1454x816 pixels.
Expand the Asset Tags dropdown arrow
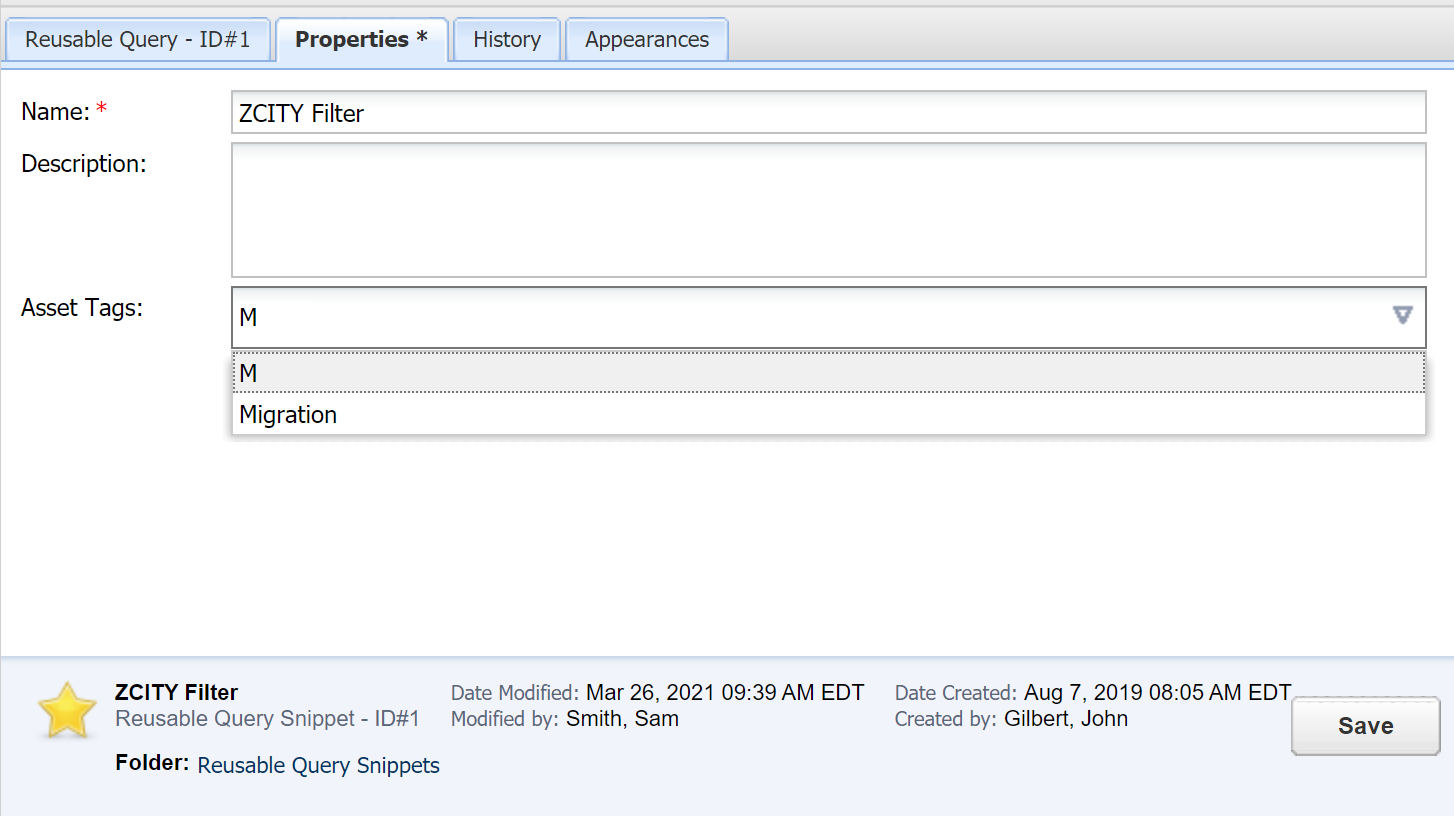tap(1402, 316)
